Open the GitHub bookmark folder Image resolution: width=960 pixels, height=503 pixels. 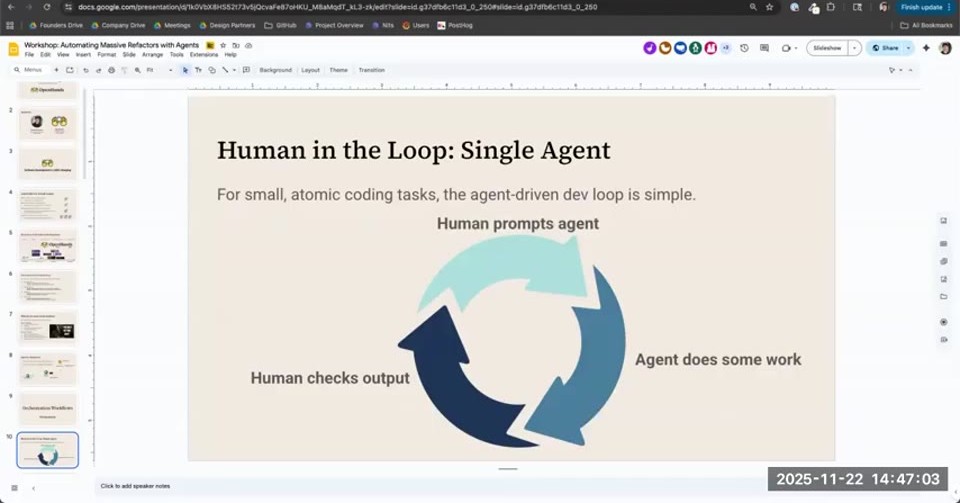[280, 25]
